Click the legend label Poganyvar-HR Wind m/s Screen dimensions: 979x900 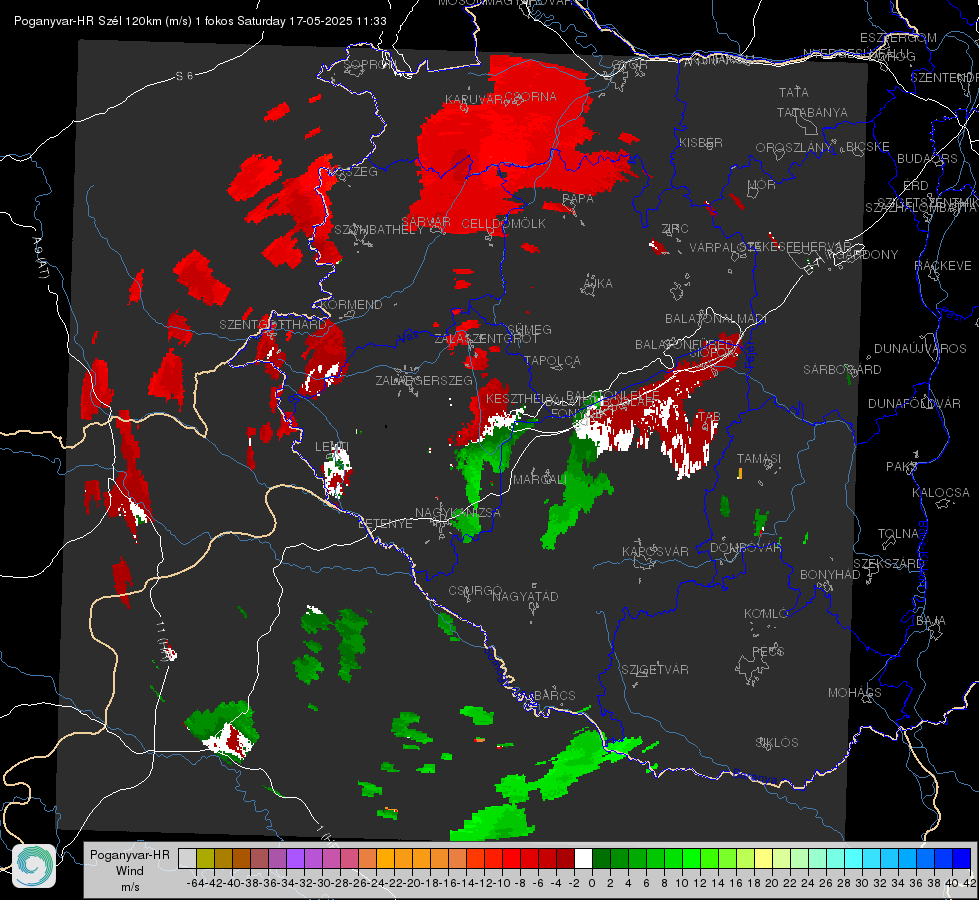click(130, 871)
